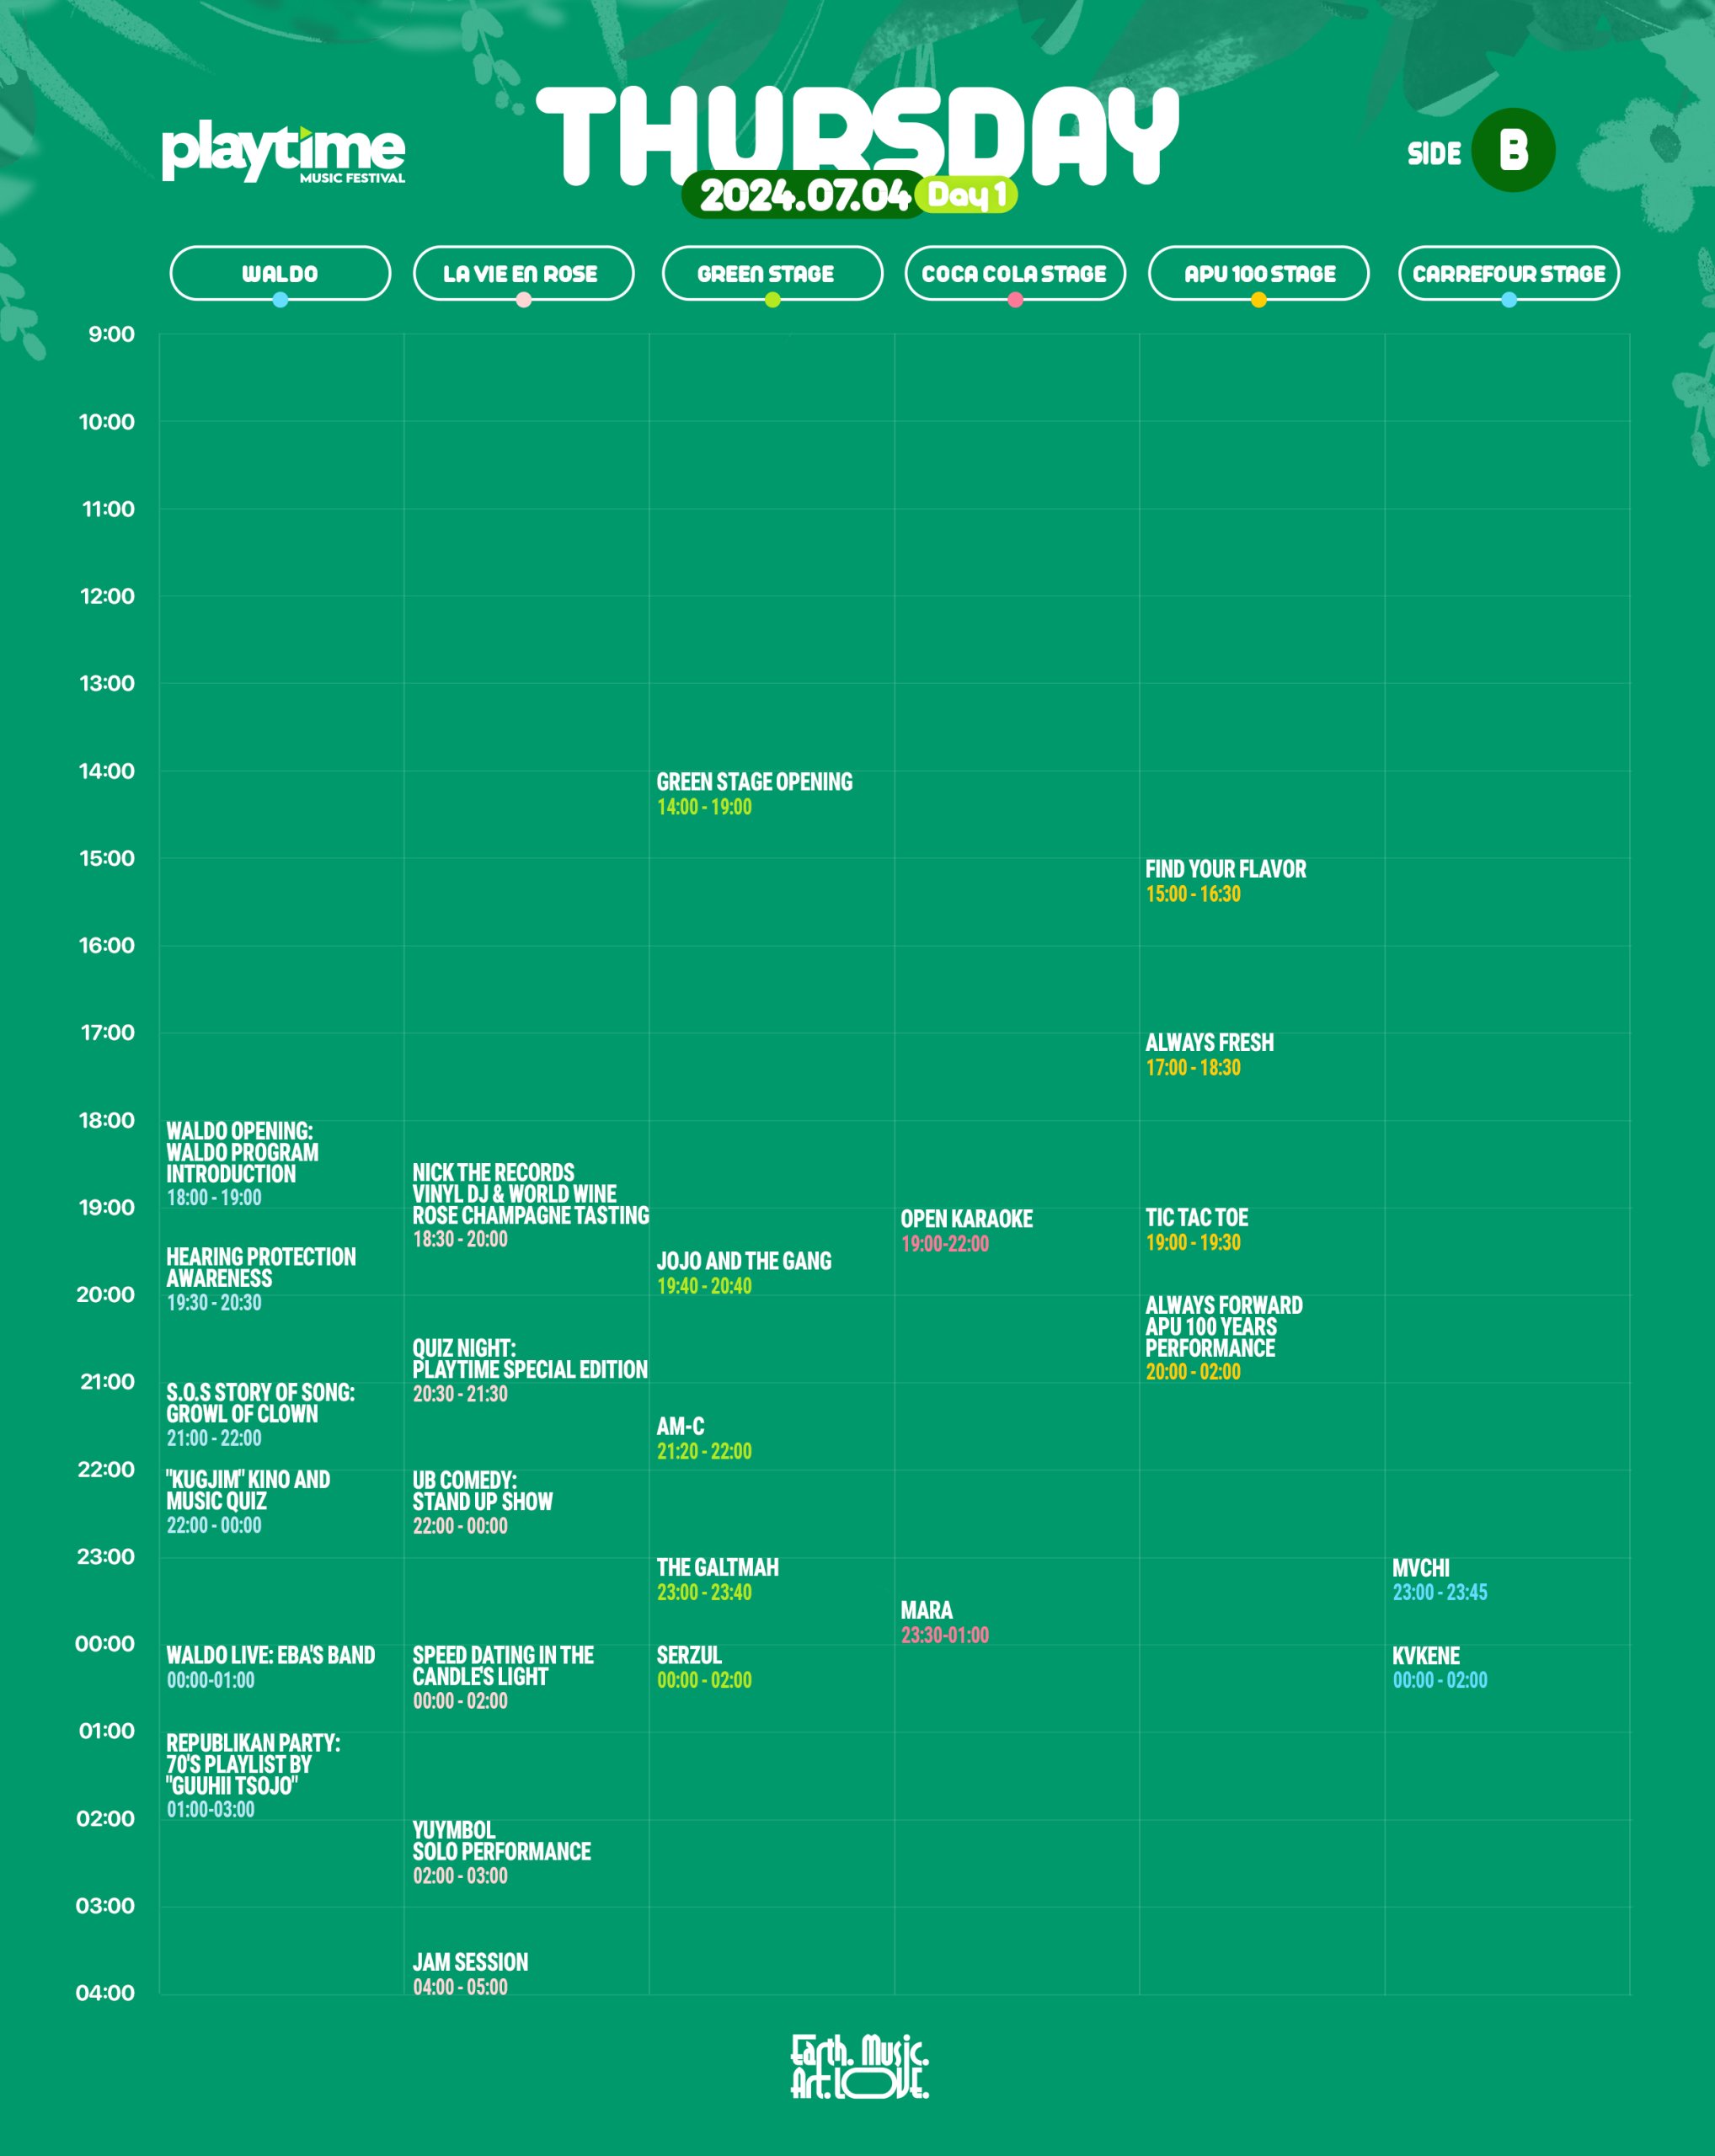
Task: Select the GREEN STAGE header
Action: pyautogui.click(x=772, y=273)
